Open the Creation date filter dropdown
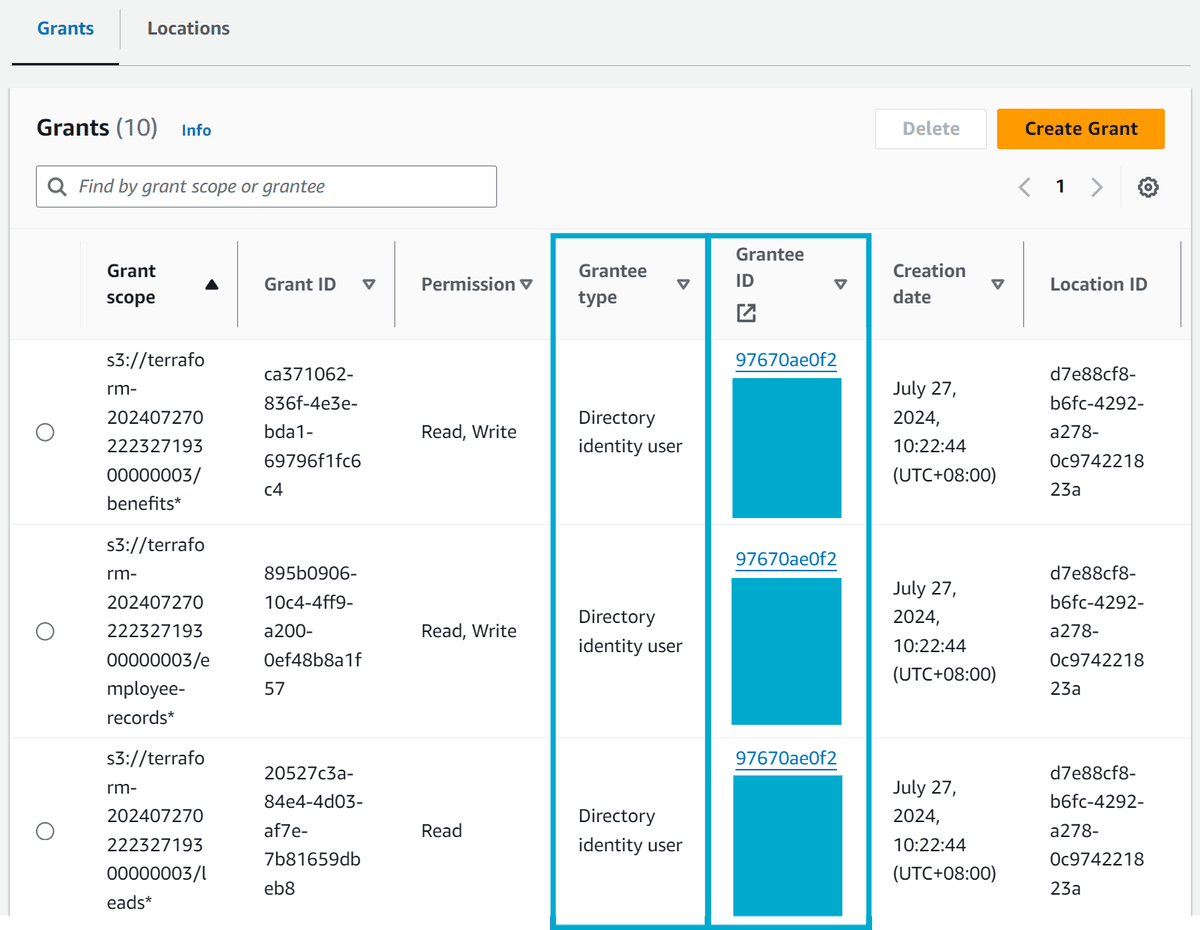The width and height of the screenshot is (1200, 930). 998,284
